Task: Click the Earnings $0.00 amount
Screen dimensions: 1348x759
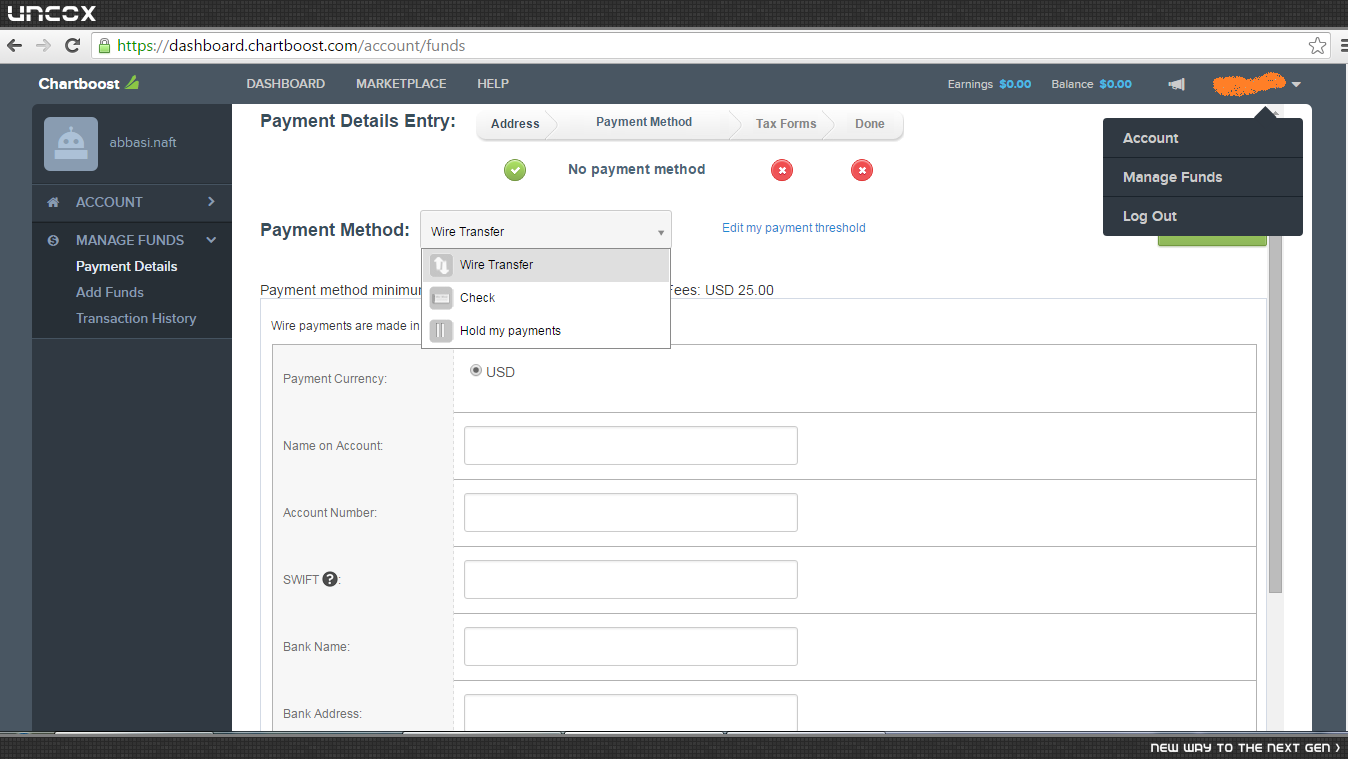Action: (x=1015, y=84)
